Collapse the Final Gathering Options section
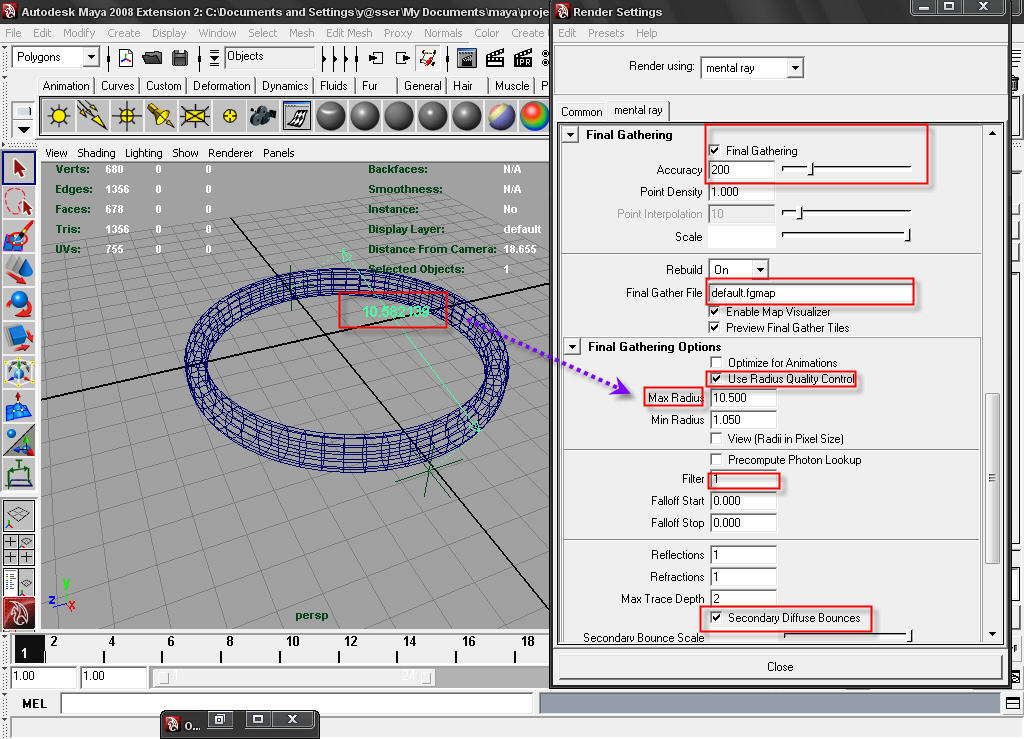Viewport: 1024px width, 739px height. [x=572, y=347]
